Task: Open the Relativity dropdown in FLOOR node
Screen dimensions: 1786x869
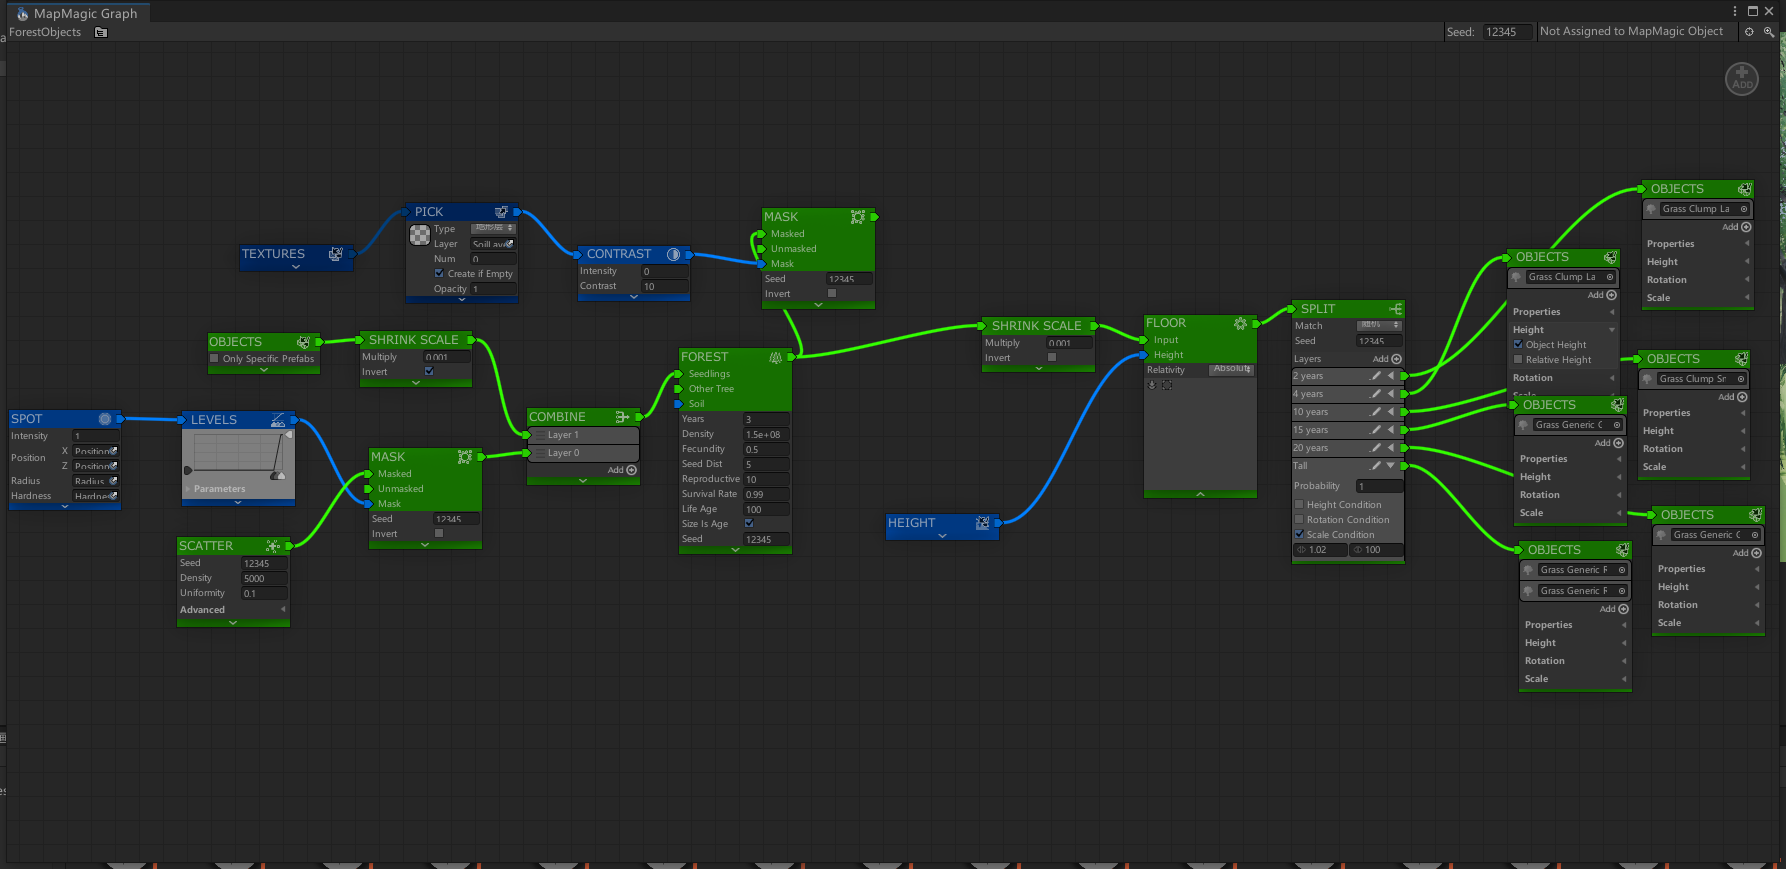Action: [1232, 369]
